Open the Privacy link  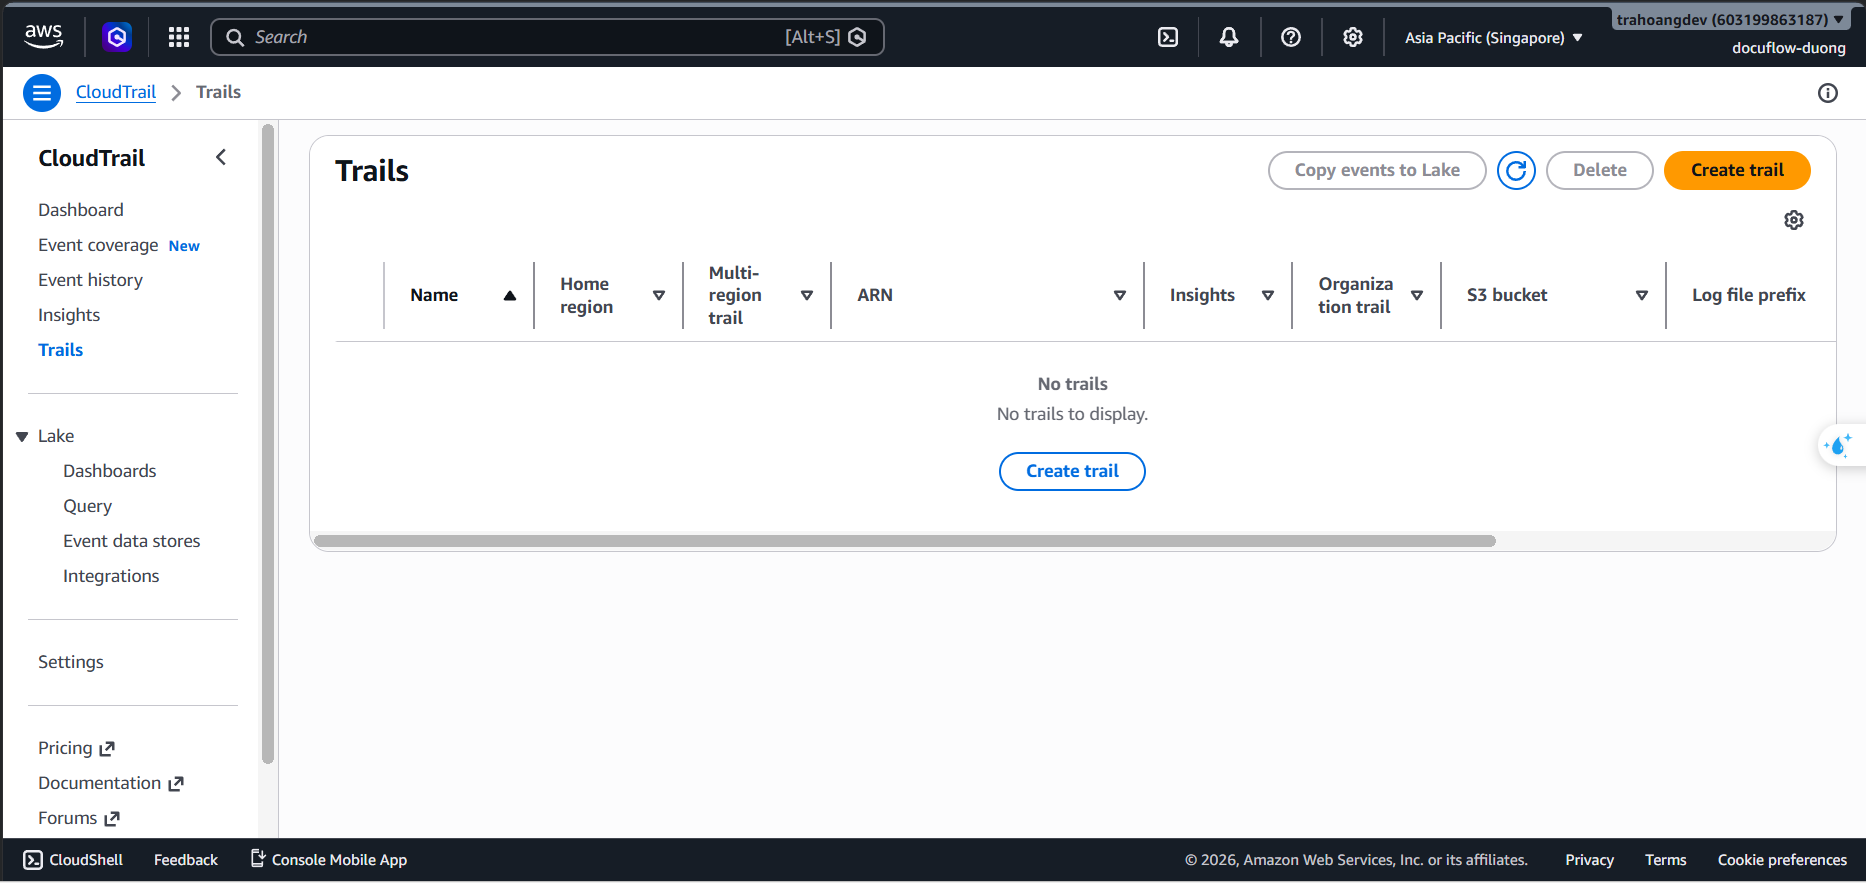[1590, 860]
